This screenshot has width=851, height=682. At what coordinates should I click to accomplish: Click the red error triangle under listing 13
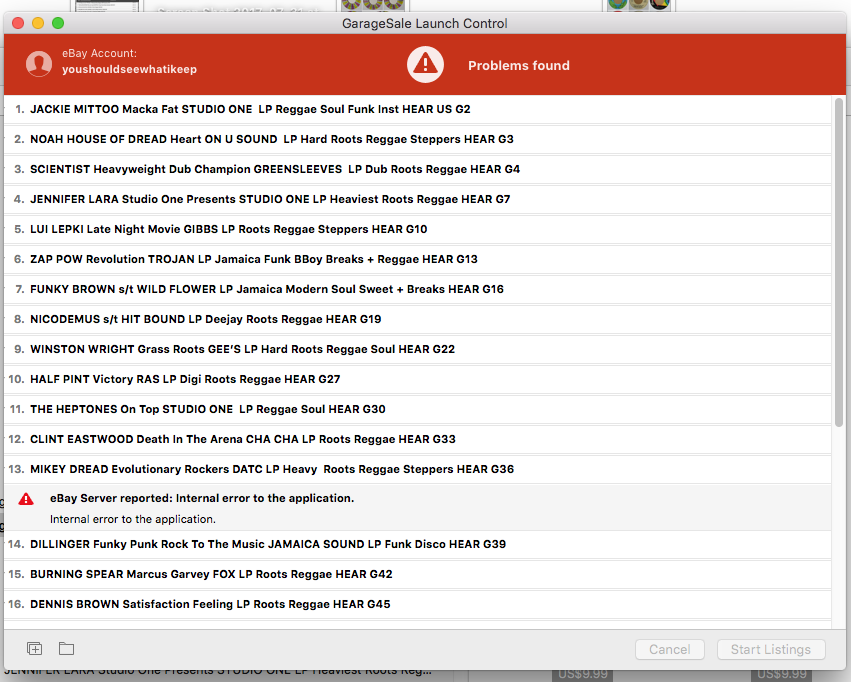tap(26, 499)
